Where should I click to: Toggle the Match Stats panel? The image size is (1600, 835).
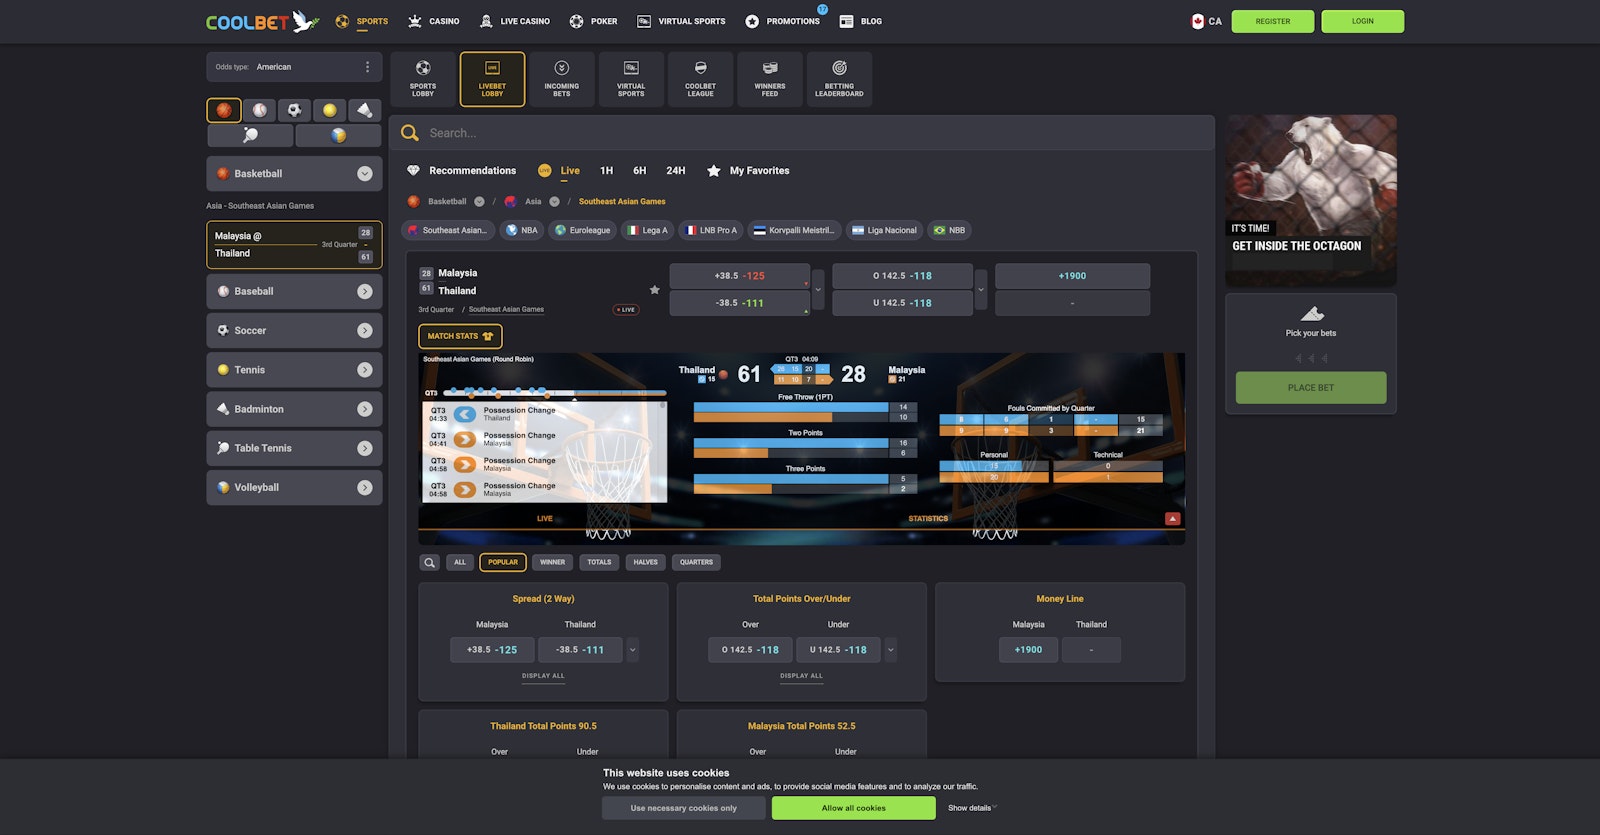point(460,336)
